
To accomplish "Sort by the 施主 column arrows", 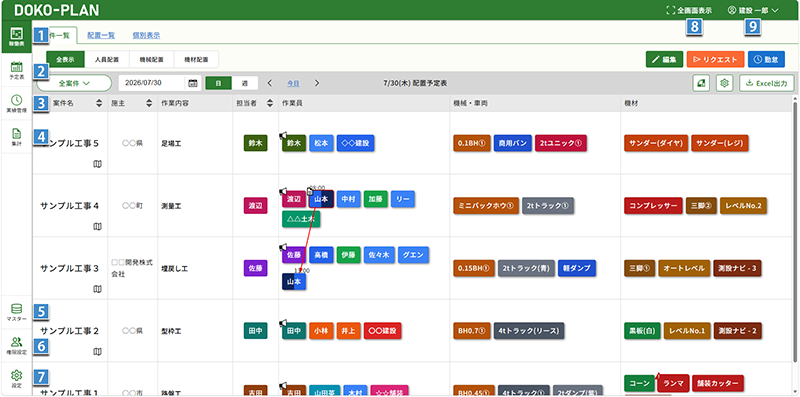I will coord(149,103).
